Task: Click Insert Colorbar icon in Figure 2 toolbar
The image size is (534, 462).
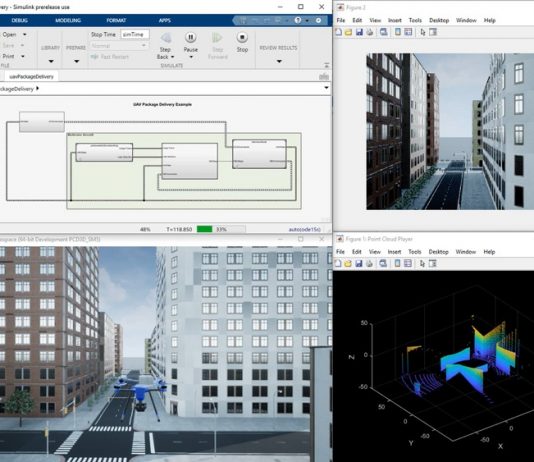Action: click(397, 32)
